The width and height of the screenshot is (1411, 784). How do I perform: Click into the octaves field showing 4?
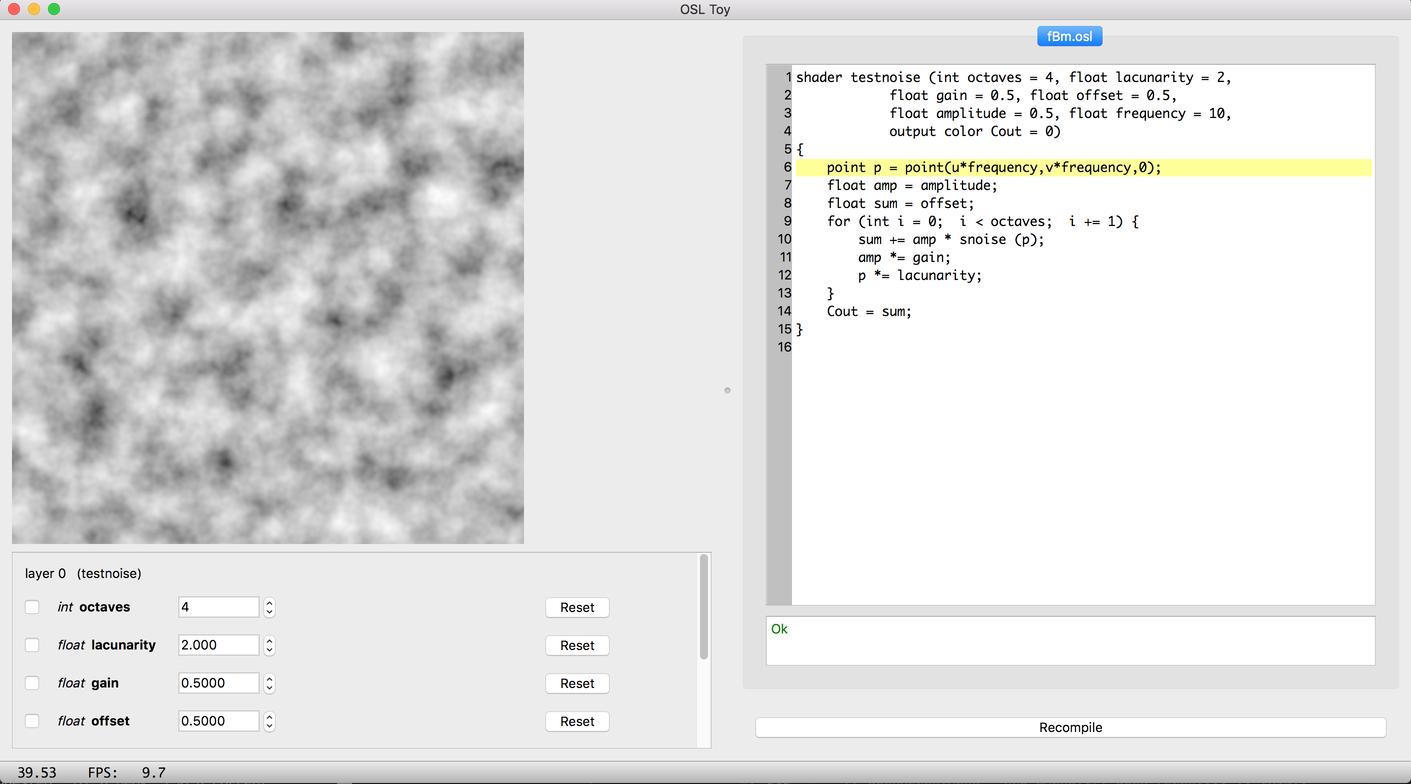coord(218,607)
